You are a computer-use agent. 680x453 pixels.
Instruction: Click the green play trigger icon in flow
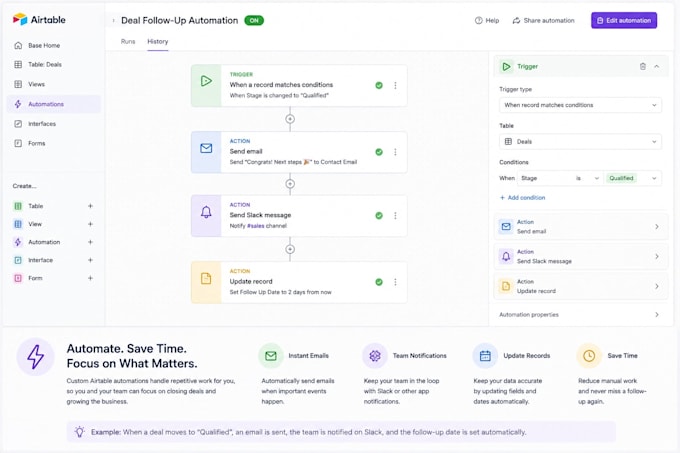pyautogui.click(x=206, y=81)
